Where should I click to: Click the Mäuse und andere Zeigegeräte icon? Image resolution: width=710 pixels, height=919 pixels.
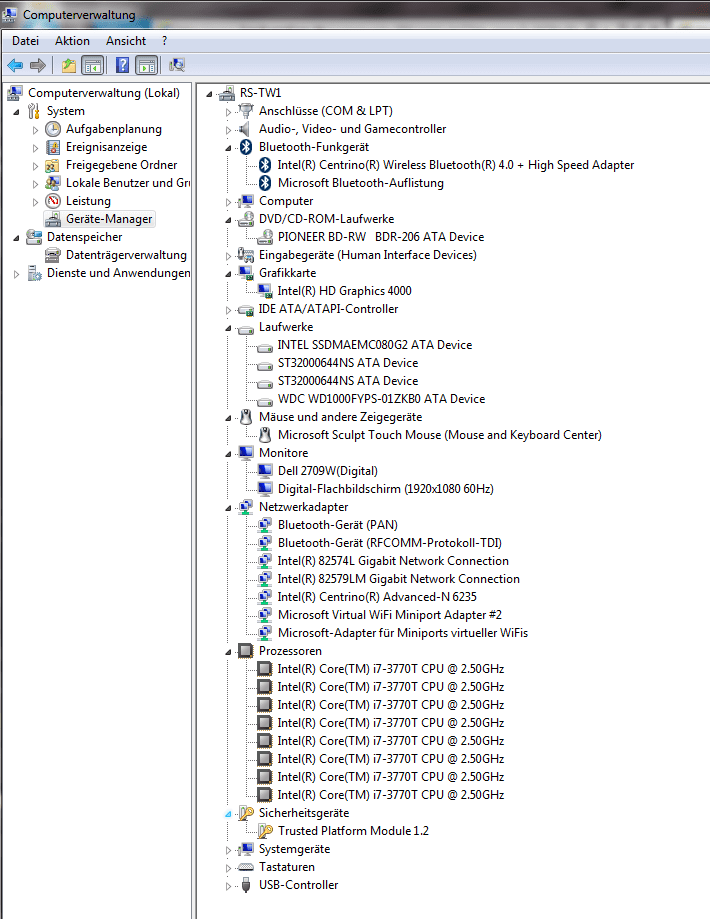pos(246,417)
